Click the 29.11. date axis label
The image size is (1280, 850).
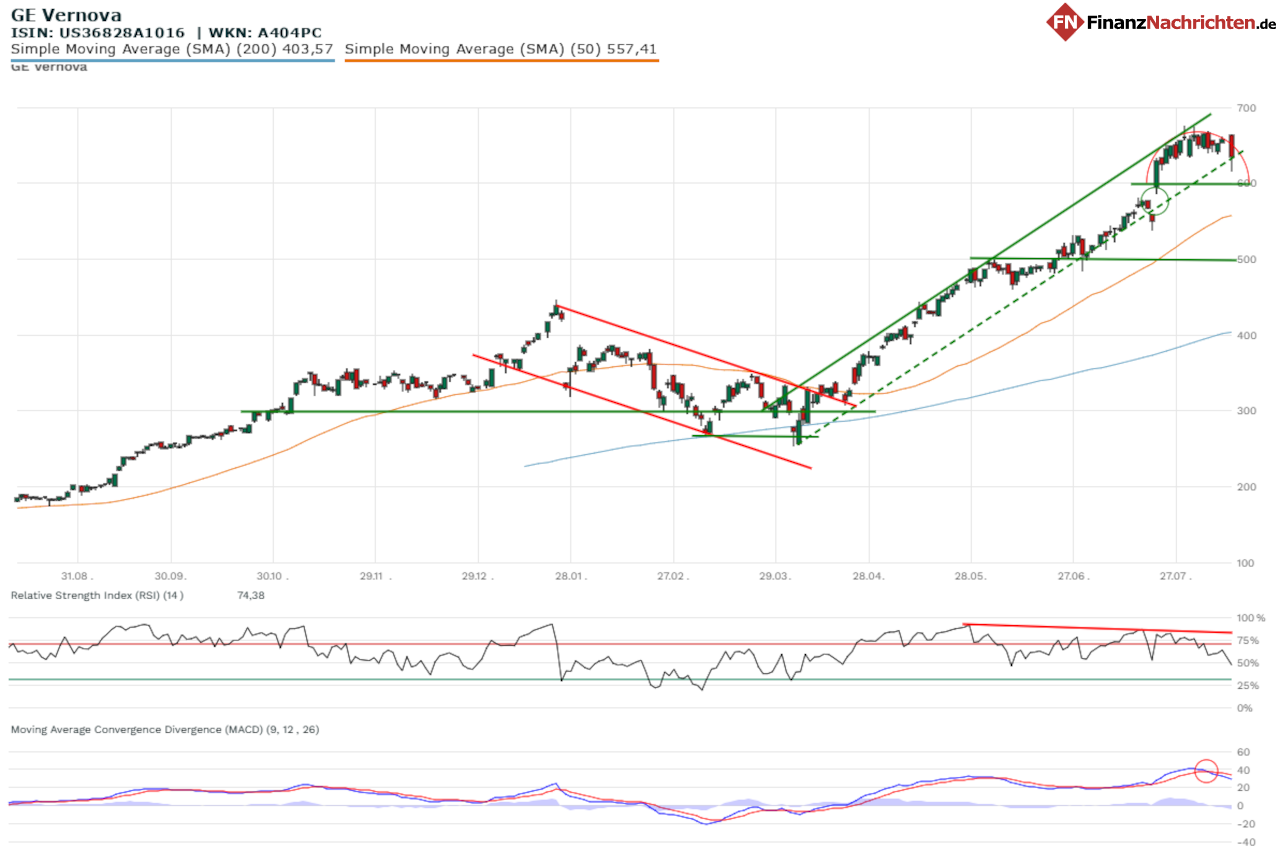pyautogui.click(x=375, y=577)
